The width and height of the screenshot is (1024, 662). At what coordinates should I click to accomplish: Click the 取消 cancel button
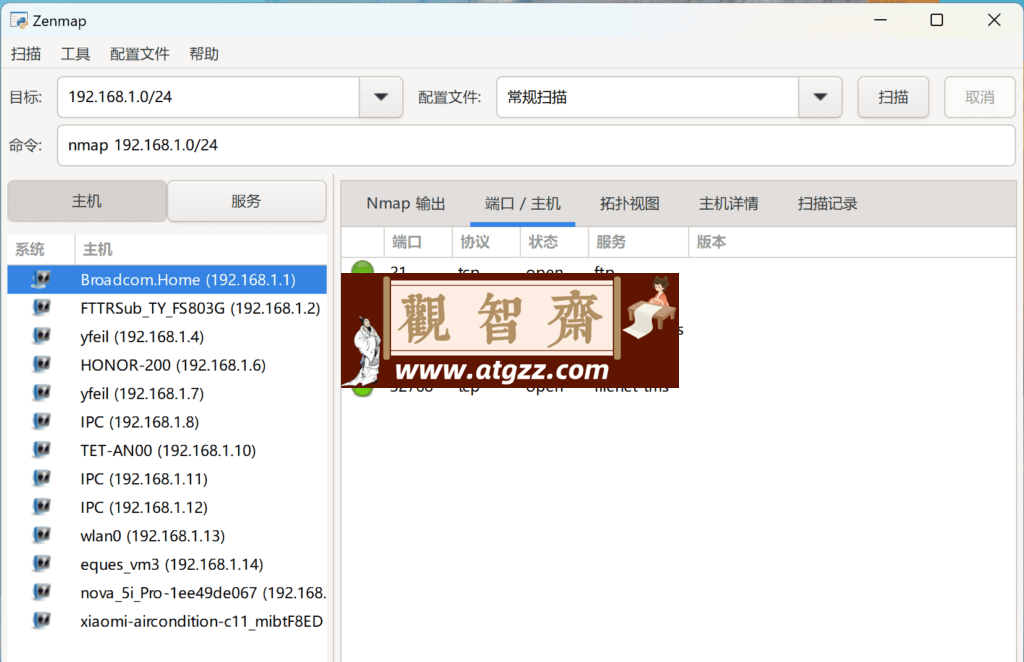[x=980, y=97]
